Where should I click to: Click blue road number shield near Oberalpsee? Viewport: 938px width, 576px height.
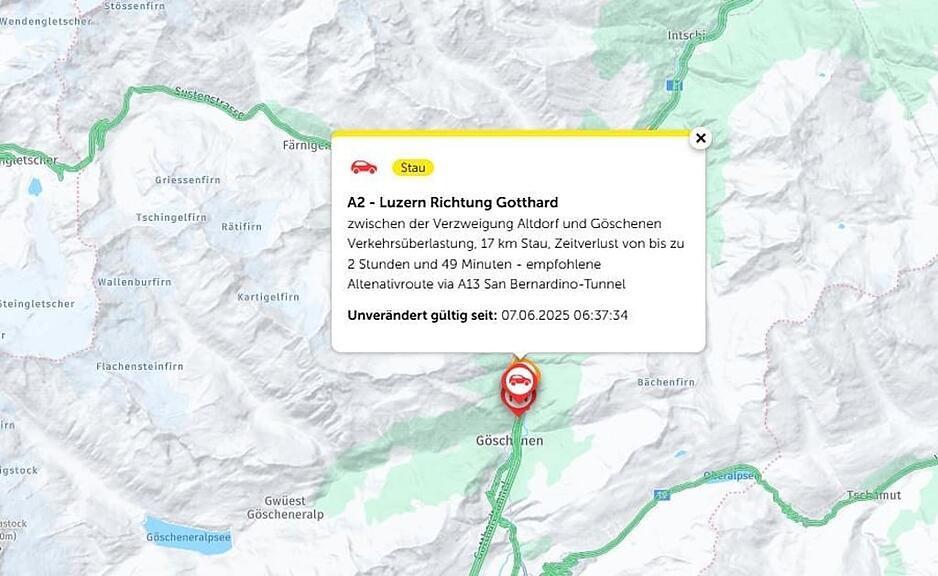click(x=660, y=495)
